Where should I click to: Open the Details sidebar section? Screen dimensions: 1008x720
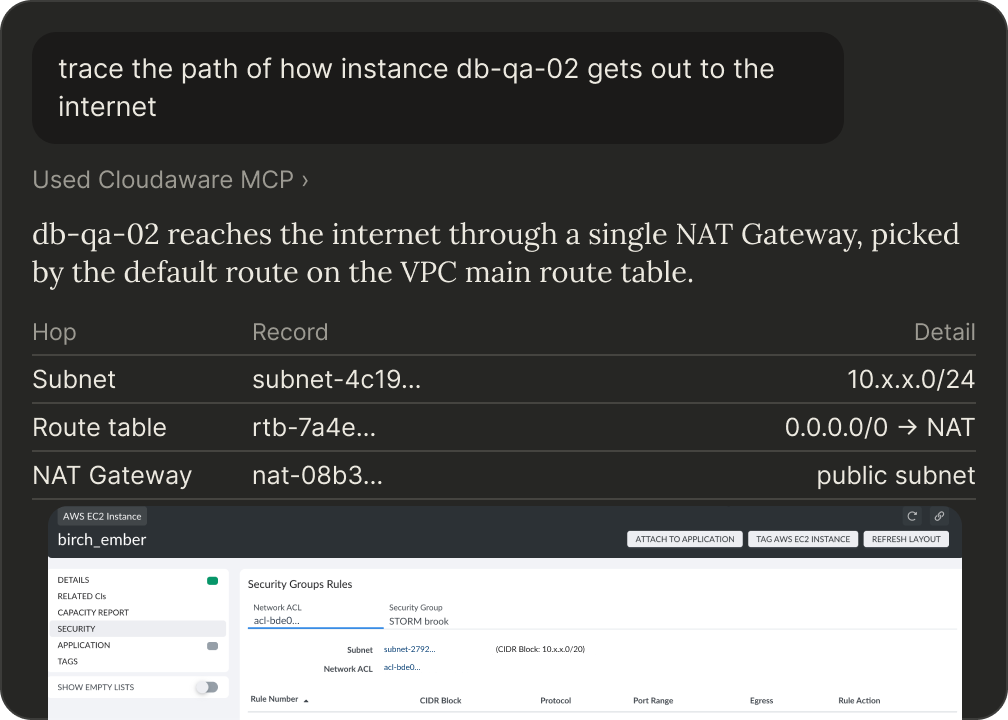(x=73, y=580)
